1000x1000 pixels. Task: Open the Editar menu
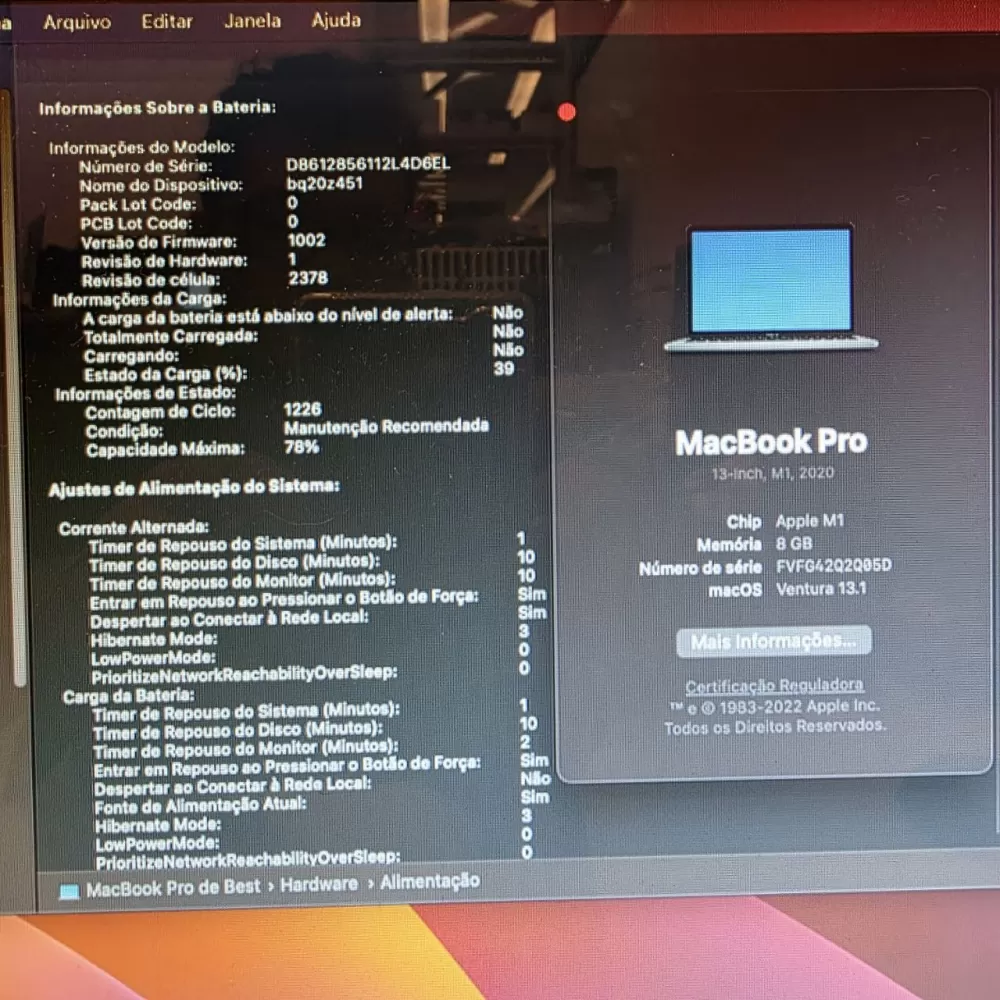[x=167, y=21]
